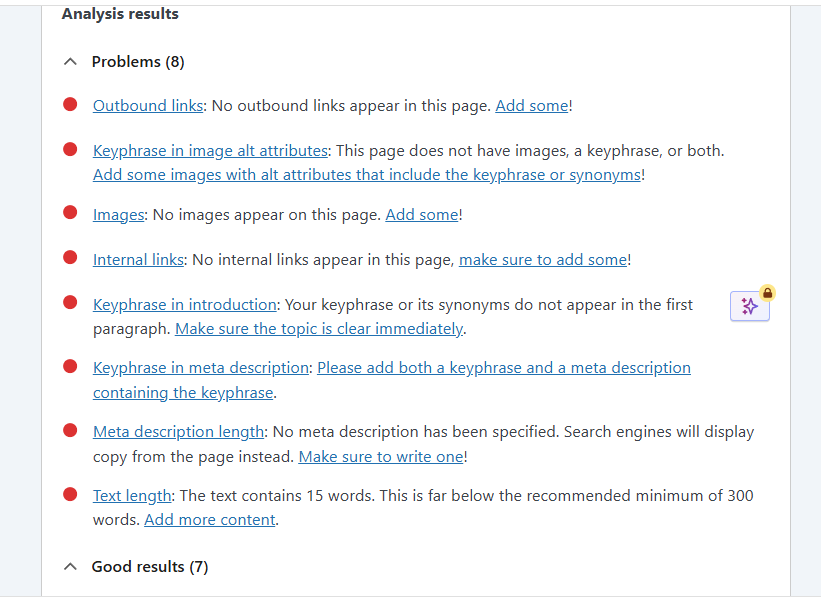
Task: Expand the Good results (7) section
Action: click(70, 566)
